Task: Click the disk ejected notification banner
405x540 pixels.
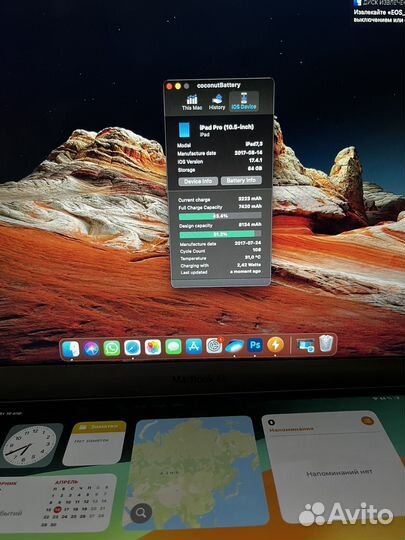Action: (379, 11)
